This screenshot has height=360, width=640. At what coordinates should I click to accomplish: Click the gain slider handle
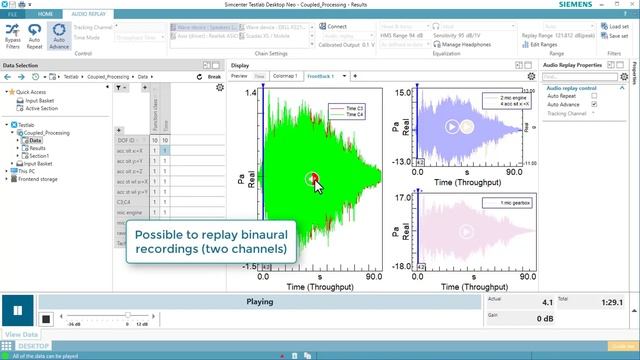click(x=128, y=315)
